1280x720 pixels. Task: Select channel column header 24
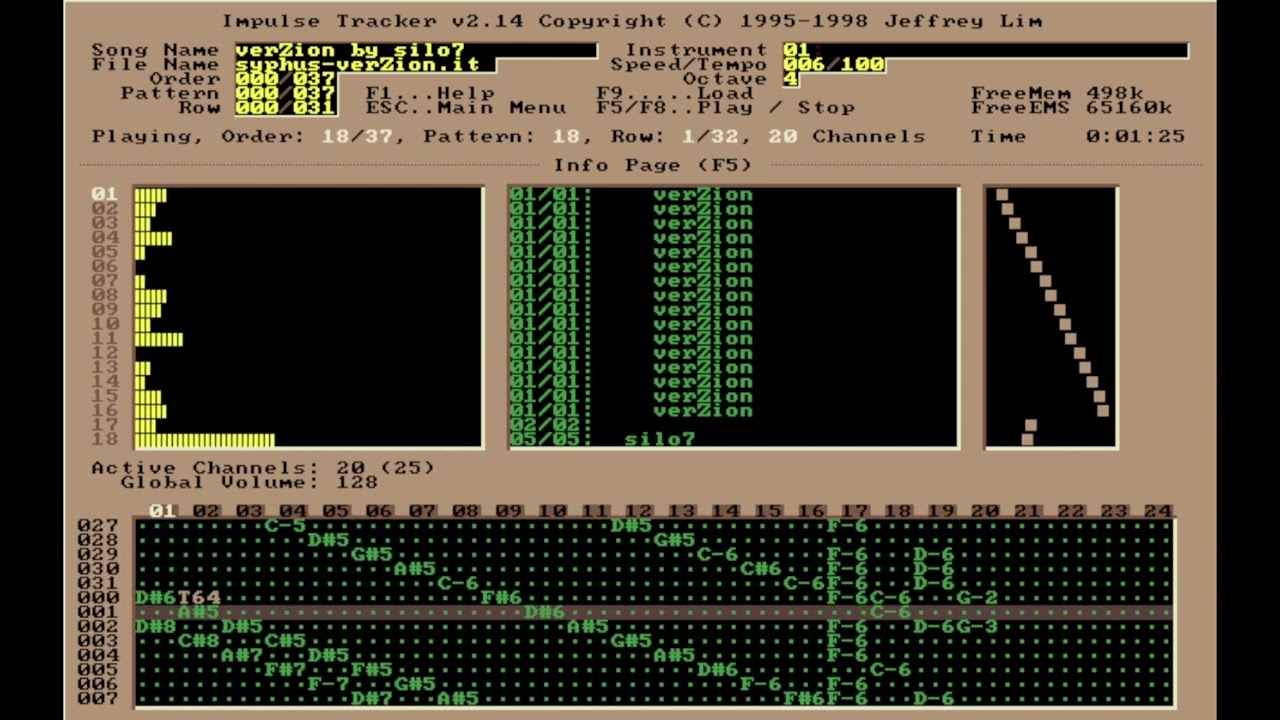(x=1157, y=511)
